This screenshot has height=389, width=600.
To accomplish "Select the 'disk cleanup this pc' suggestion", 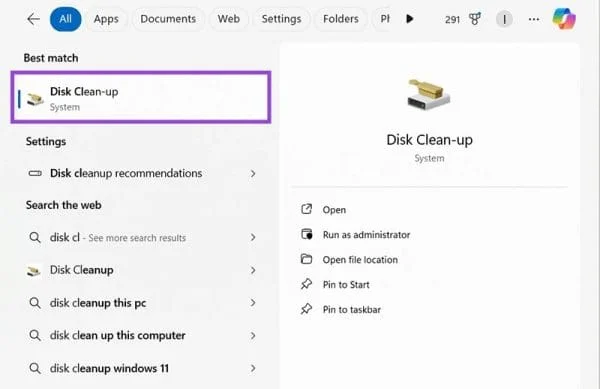I will point(98,303).
